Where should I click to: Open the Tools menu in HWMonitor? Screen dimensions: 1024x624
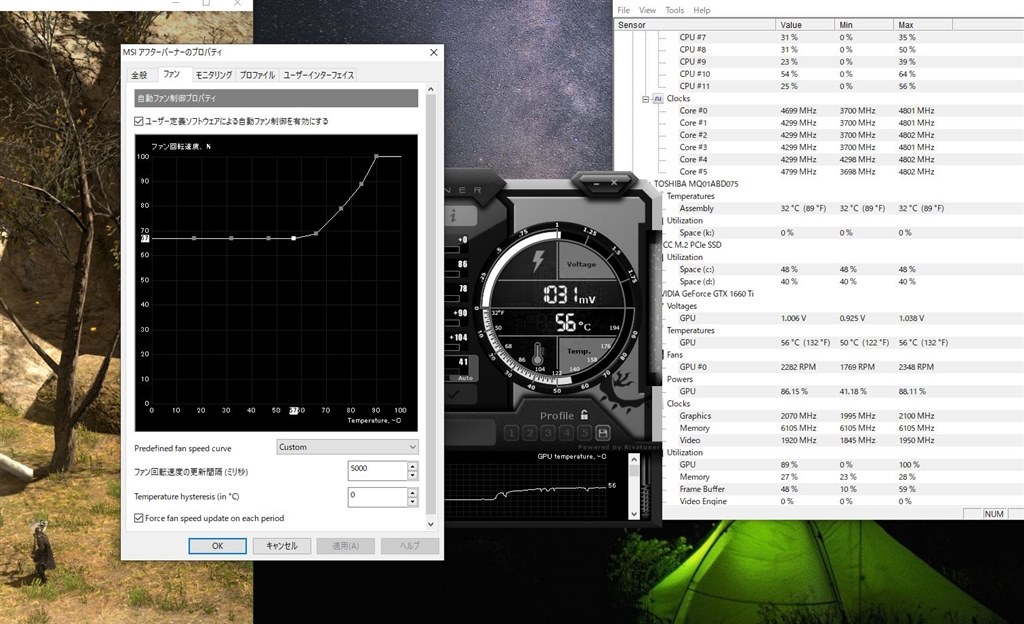[675, 10]
